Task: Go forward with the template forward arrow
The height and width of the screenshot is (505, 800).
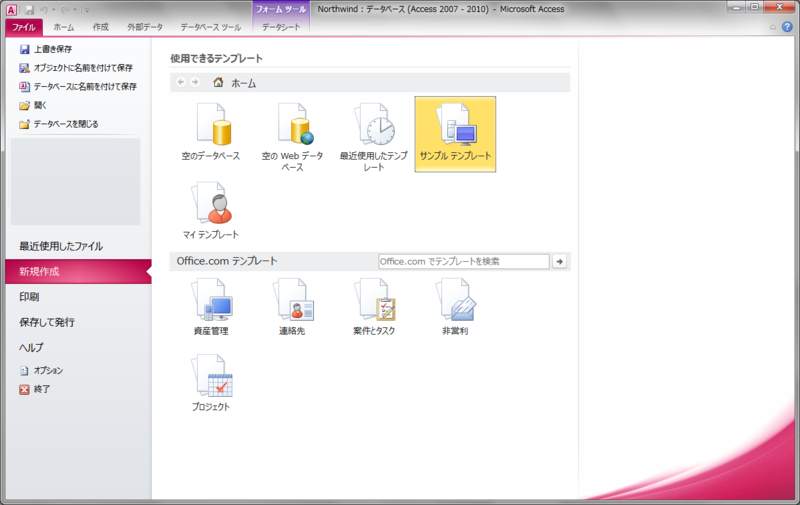Action: [x=195, y=82]
